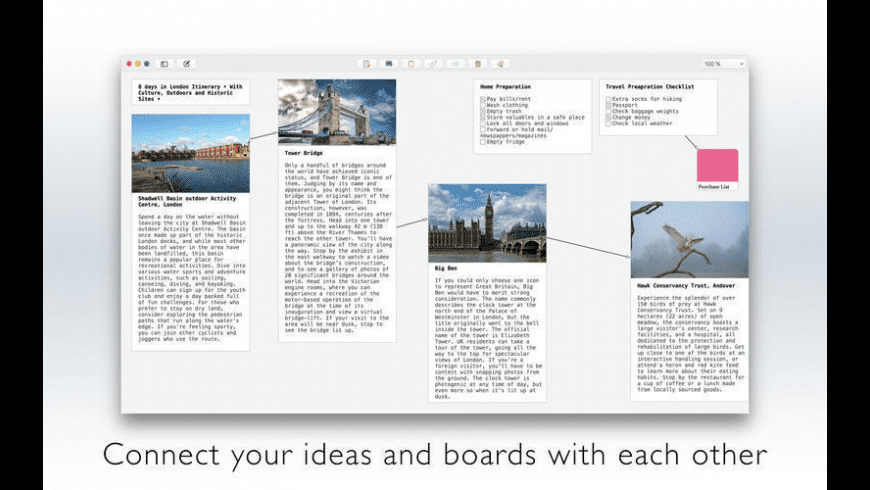The image size is (870, 490).
Task: Click the blue arrow toolbar icon
Action: click(x=456, y=64)
